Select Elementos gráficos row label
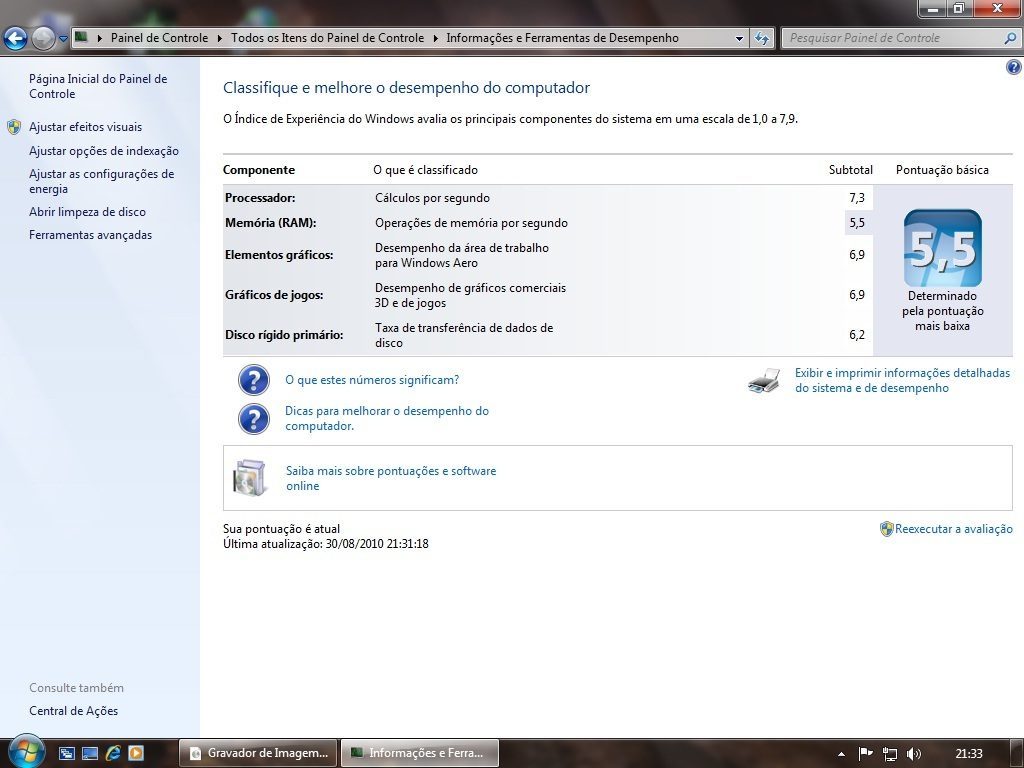The height and width of the screenshot is (768, 1024). tap(279, 255)
